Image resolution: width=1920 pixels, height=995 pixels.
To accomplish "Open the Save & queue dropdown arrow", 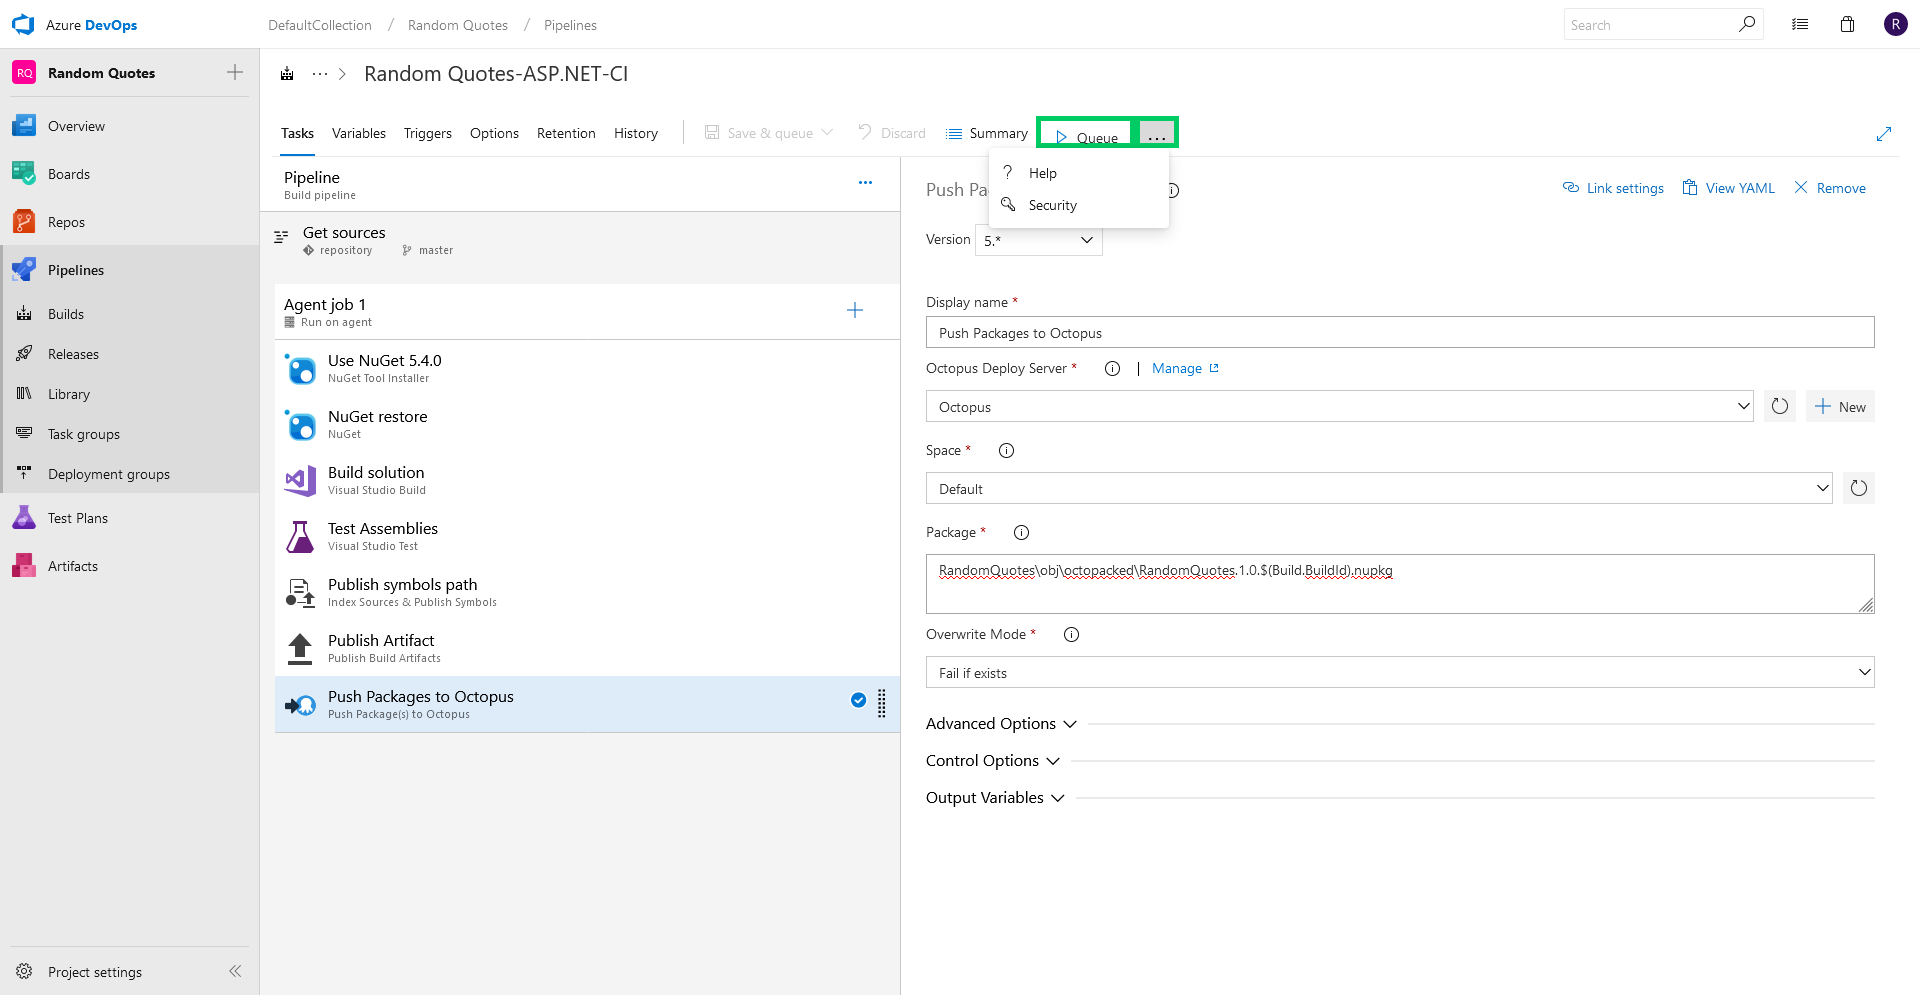I will point(827,132).
